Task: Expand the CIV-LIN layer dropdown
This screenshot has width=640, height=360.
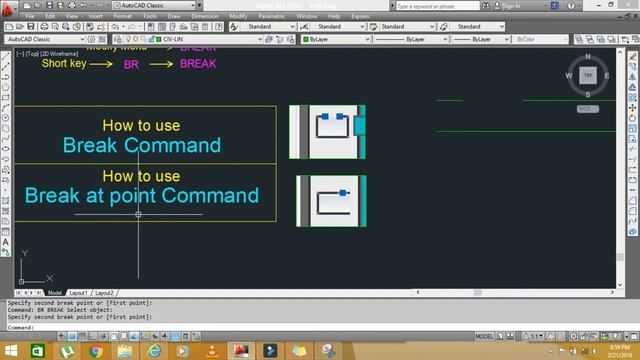Action: (x=260, y=39)
